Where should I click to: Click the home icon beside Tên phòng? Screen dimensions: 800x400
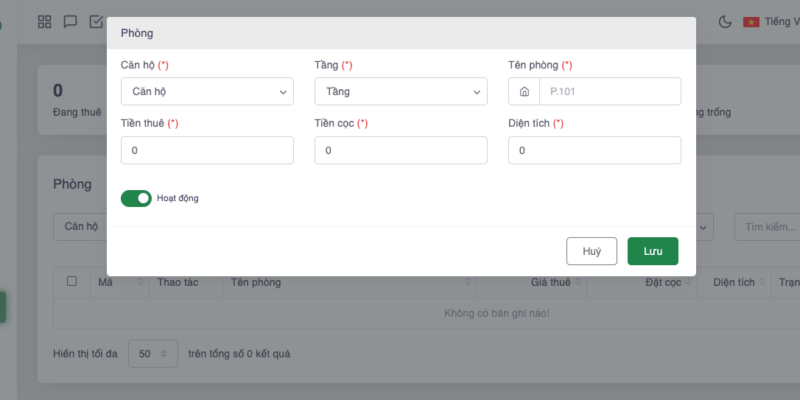(524, 92)
